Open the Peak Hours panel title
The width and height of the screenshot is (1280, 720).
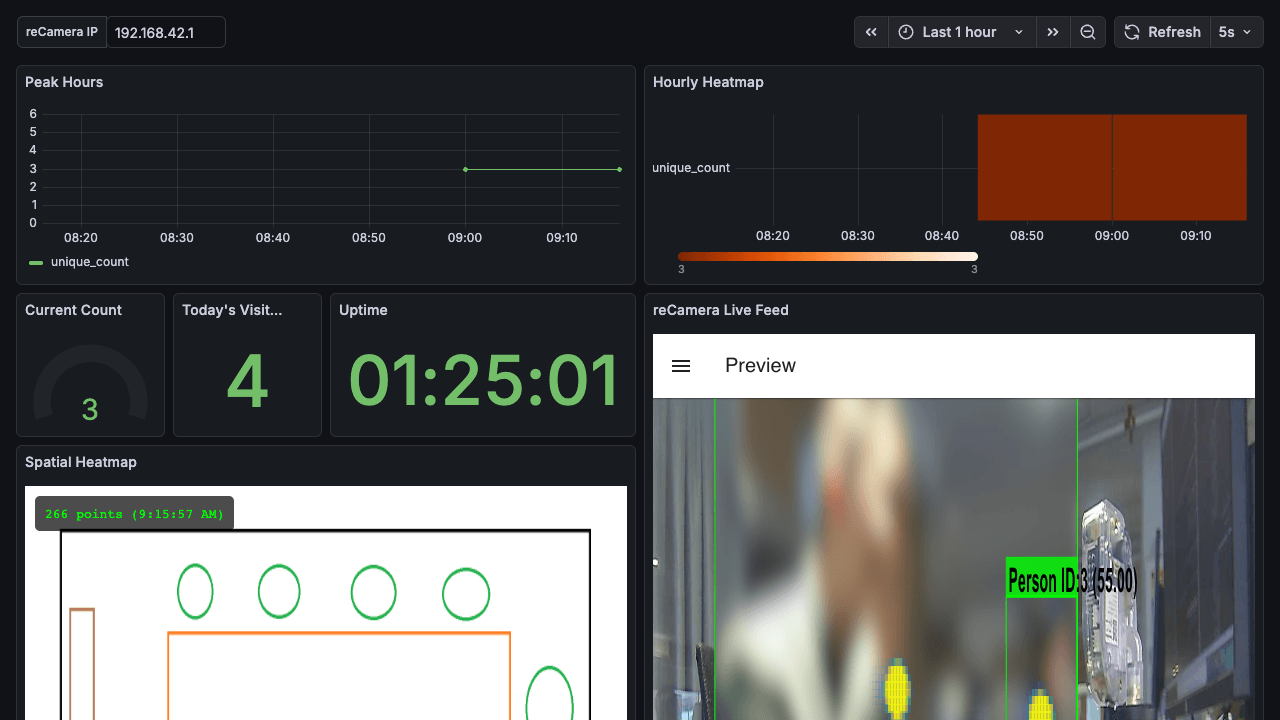pyautogui.click(x=64, y=82)
